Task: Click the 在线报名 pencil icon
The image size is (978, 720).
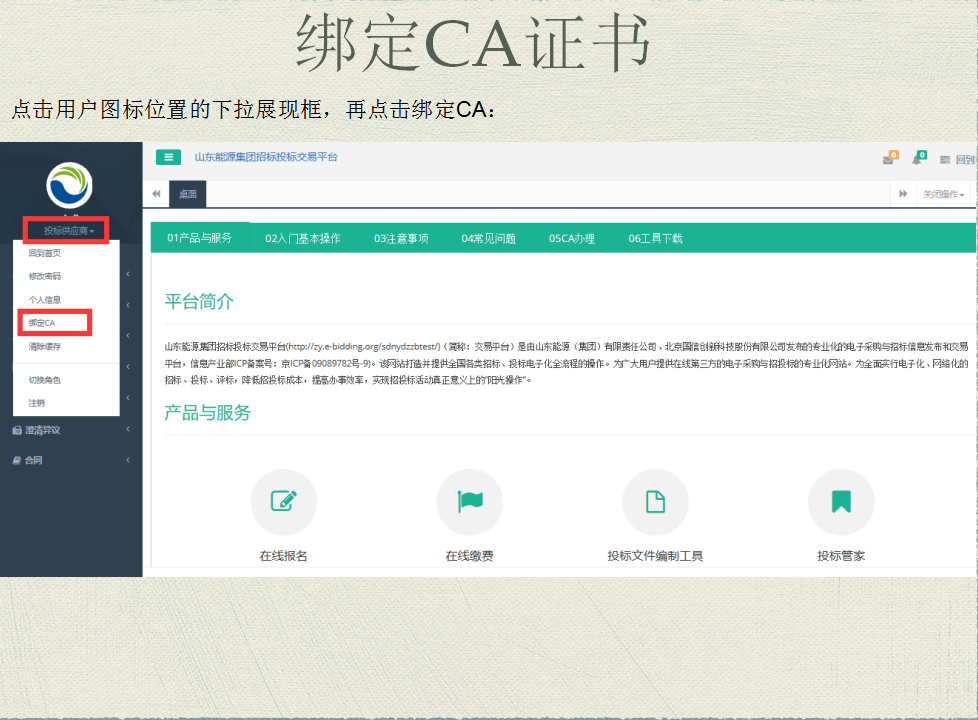Action: [283, 502]
